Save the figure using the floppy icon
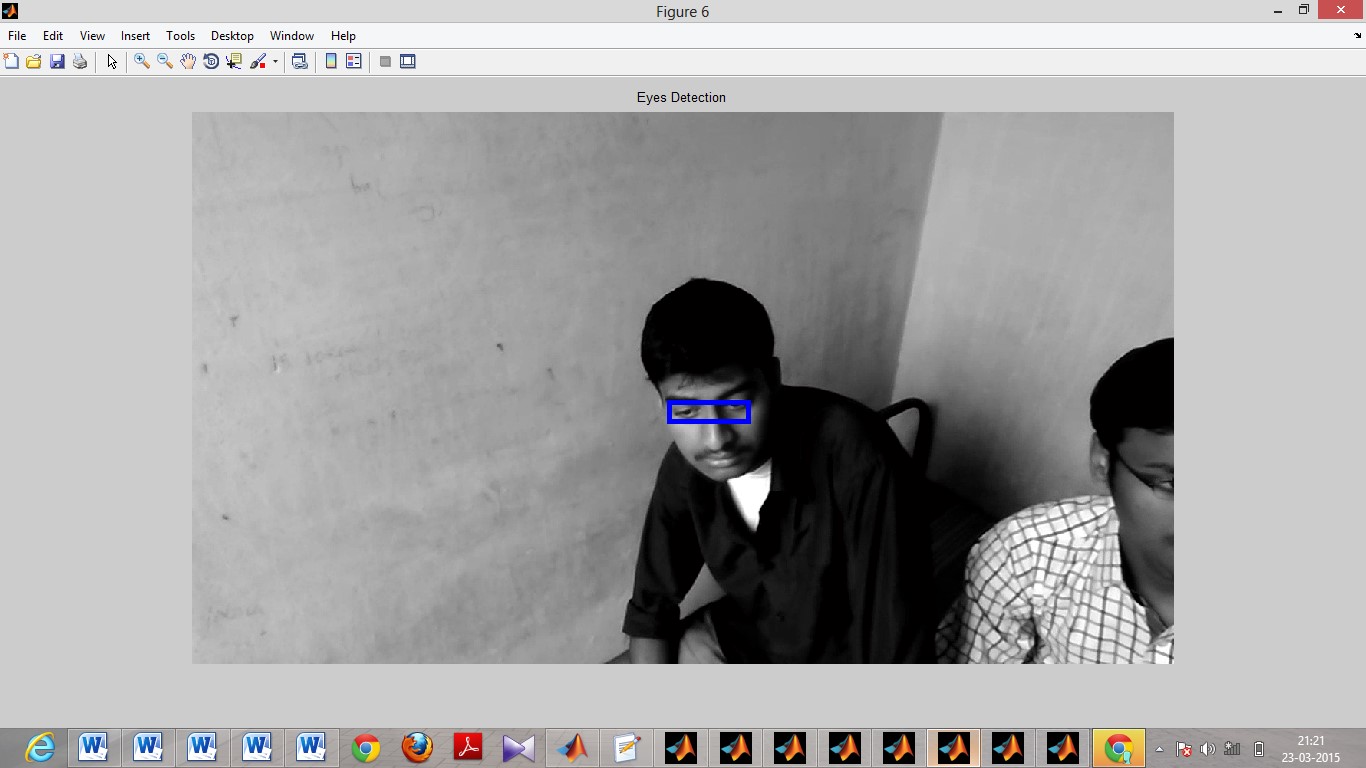This screenshot has width=1366, height=768. click(57, 62)
